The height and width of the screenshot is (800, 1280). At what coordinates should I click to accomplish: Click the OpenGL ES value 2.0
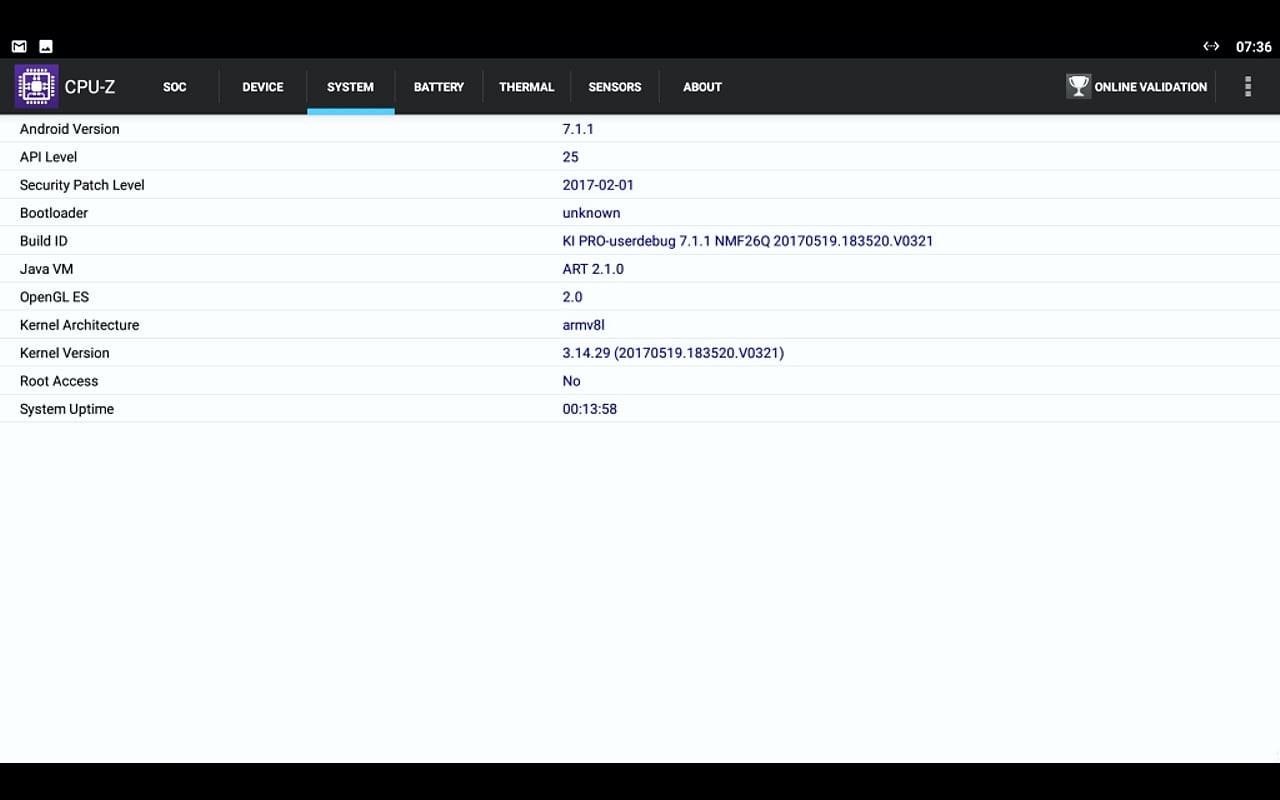573,297
